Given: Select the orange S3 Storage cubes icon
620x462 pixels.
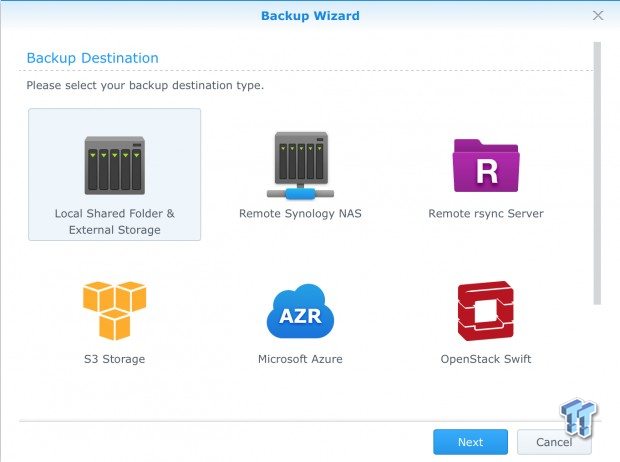Looking at the screenshot, I should pos(115,311).
